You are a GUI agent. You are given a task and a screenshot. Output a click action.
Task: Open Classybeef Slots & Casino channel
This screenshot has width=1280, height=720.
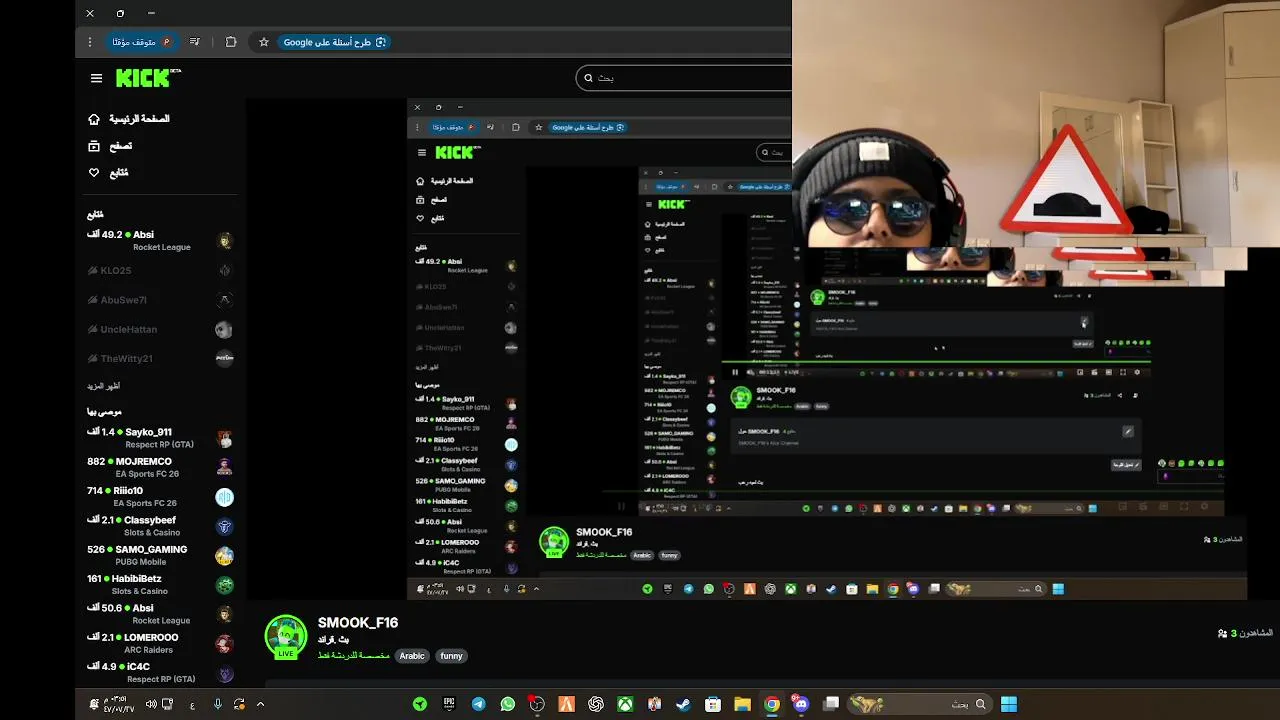[x=160, y=526]
